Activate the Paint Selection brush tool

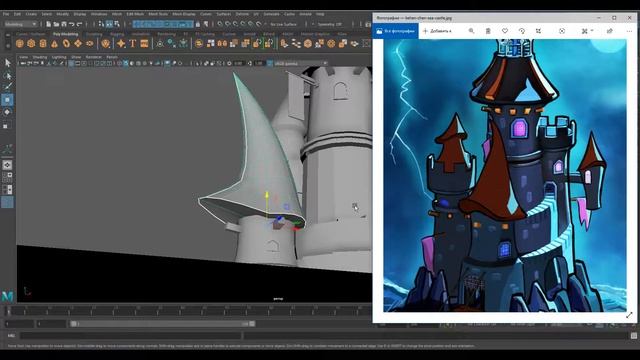[7, 87]
